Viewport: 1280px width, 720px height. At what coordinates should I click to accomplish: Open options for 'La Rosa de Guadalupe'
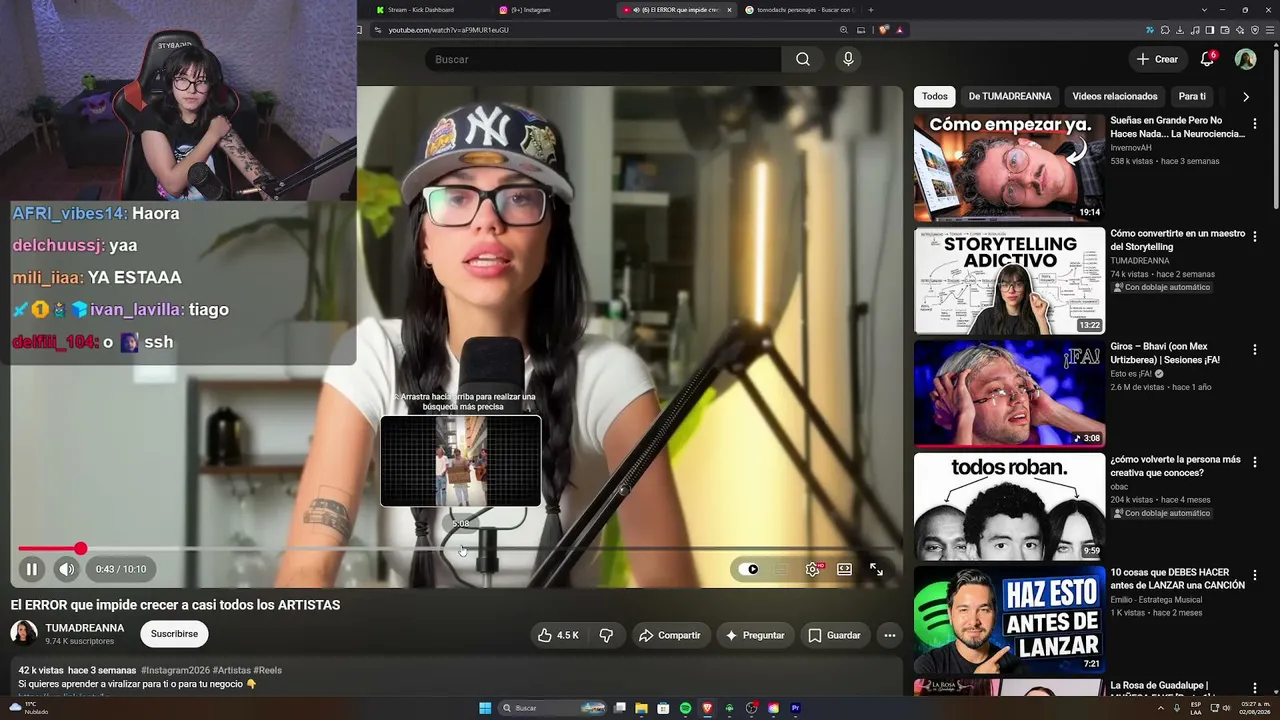tap(1254, 689)
